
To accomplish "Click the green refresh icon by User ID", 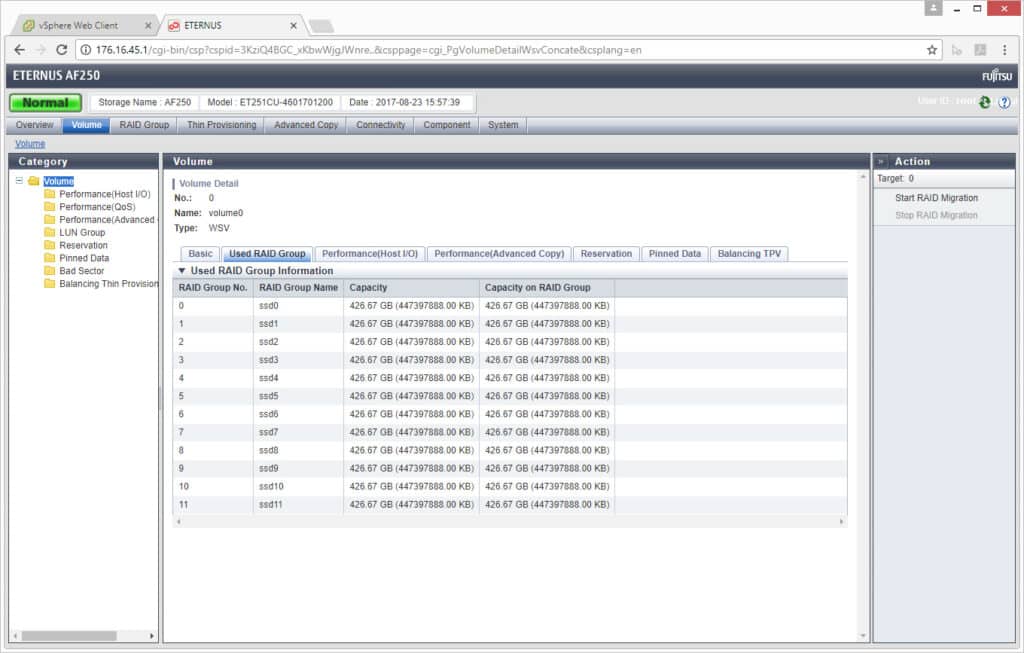I will (985, 102).
